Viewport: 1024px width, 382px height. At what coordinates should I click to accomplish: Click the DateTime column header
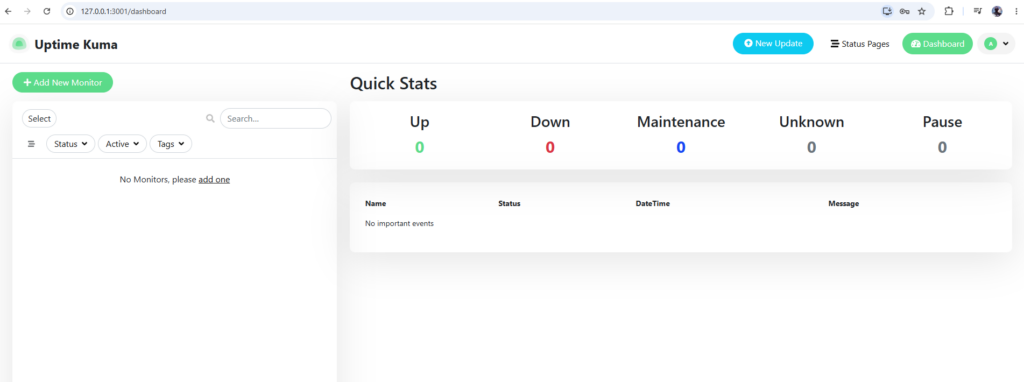click(652, 204)
